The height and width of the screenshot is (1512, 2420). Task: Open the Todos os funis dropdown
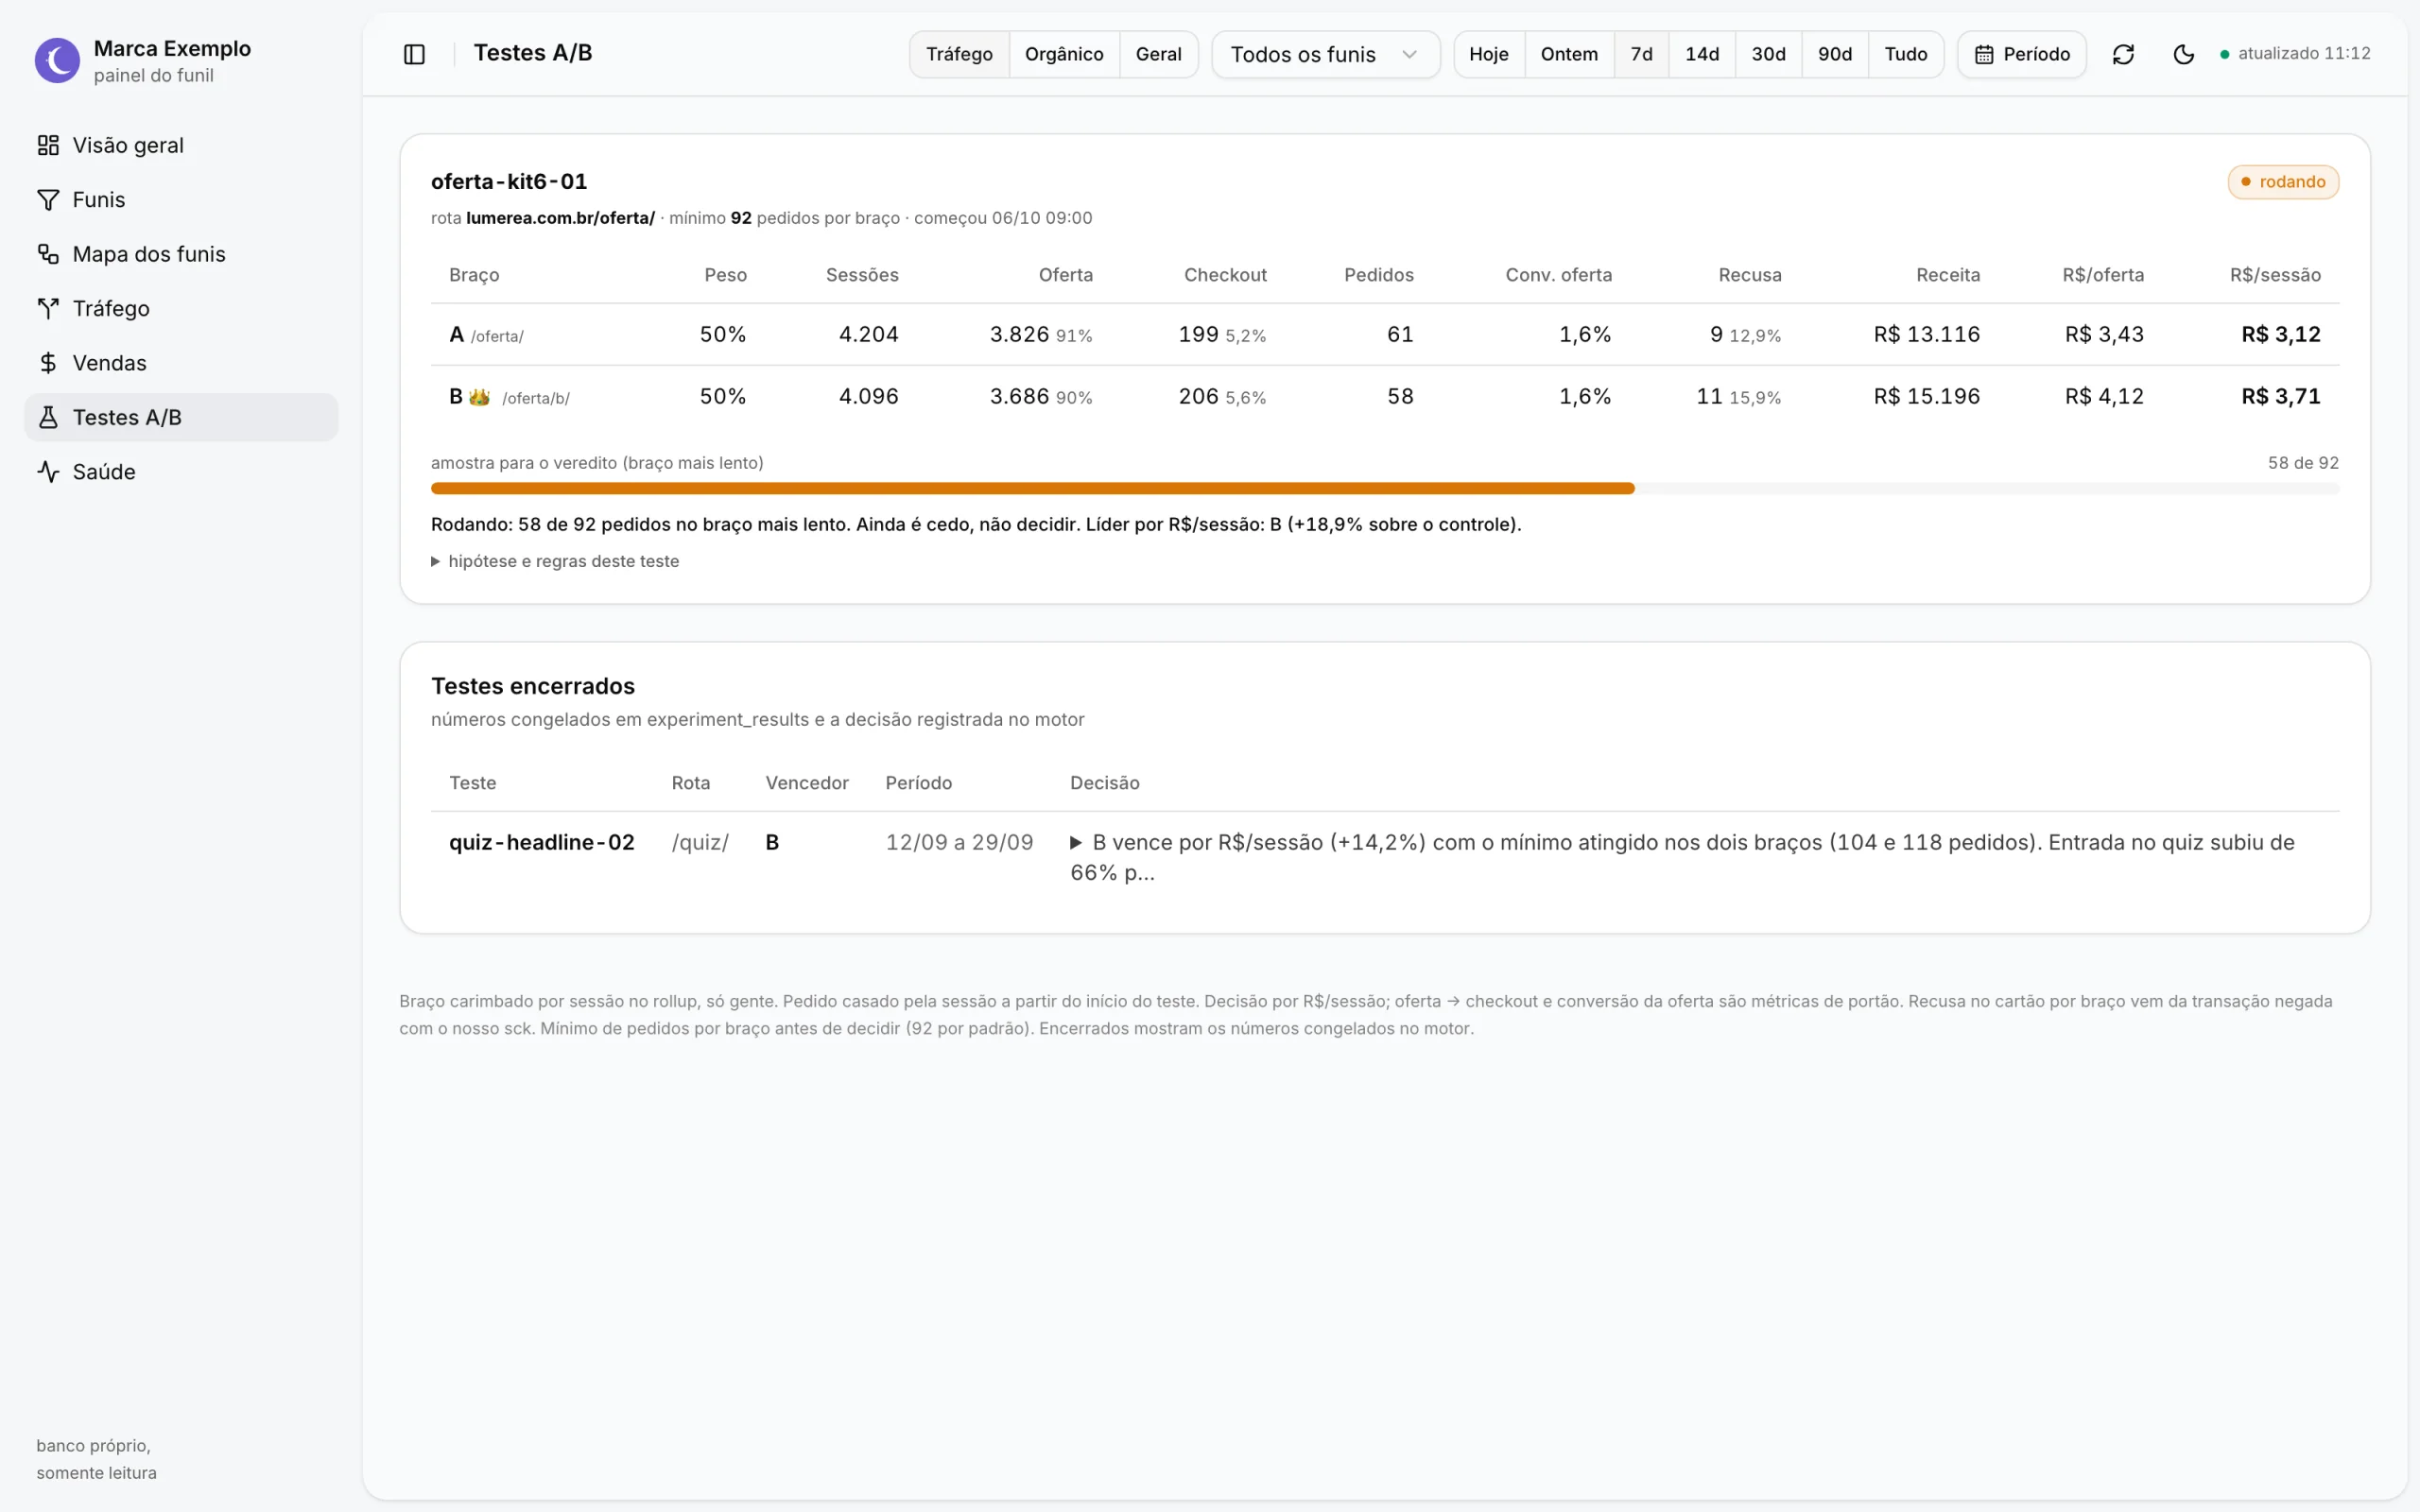point(1325,54)
